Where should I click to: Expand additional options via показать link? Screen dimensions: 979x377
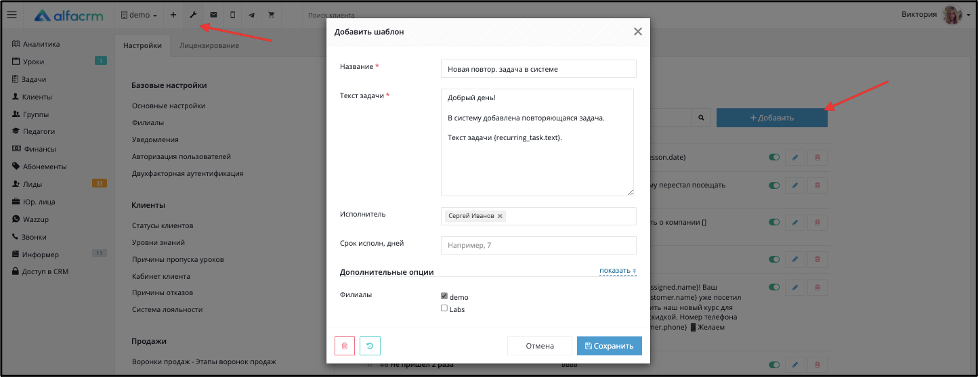click(617, 270)
